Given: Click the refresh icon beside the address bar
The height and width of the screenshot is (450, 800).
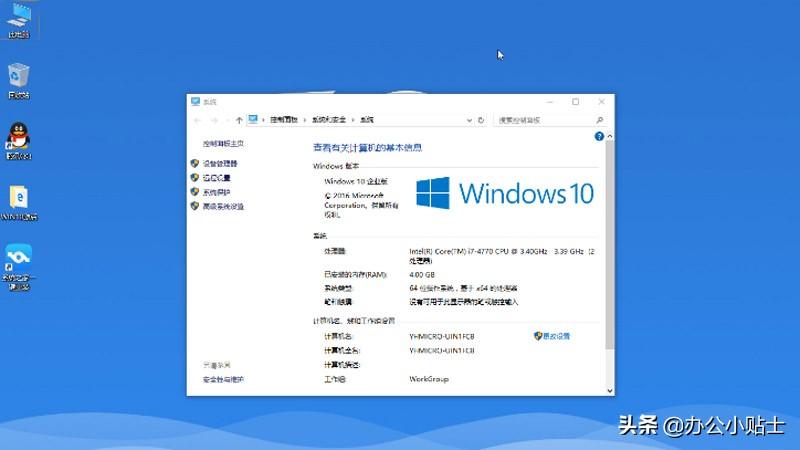Looking at the screenshot, I should coord(481,120).
